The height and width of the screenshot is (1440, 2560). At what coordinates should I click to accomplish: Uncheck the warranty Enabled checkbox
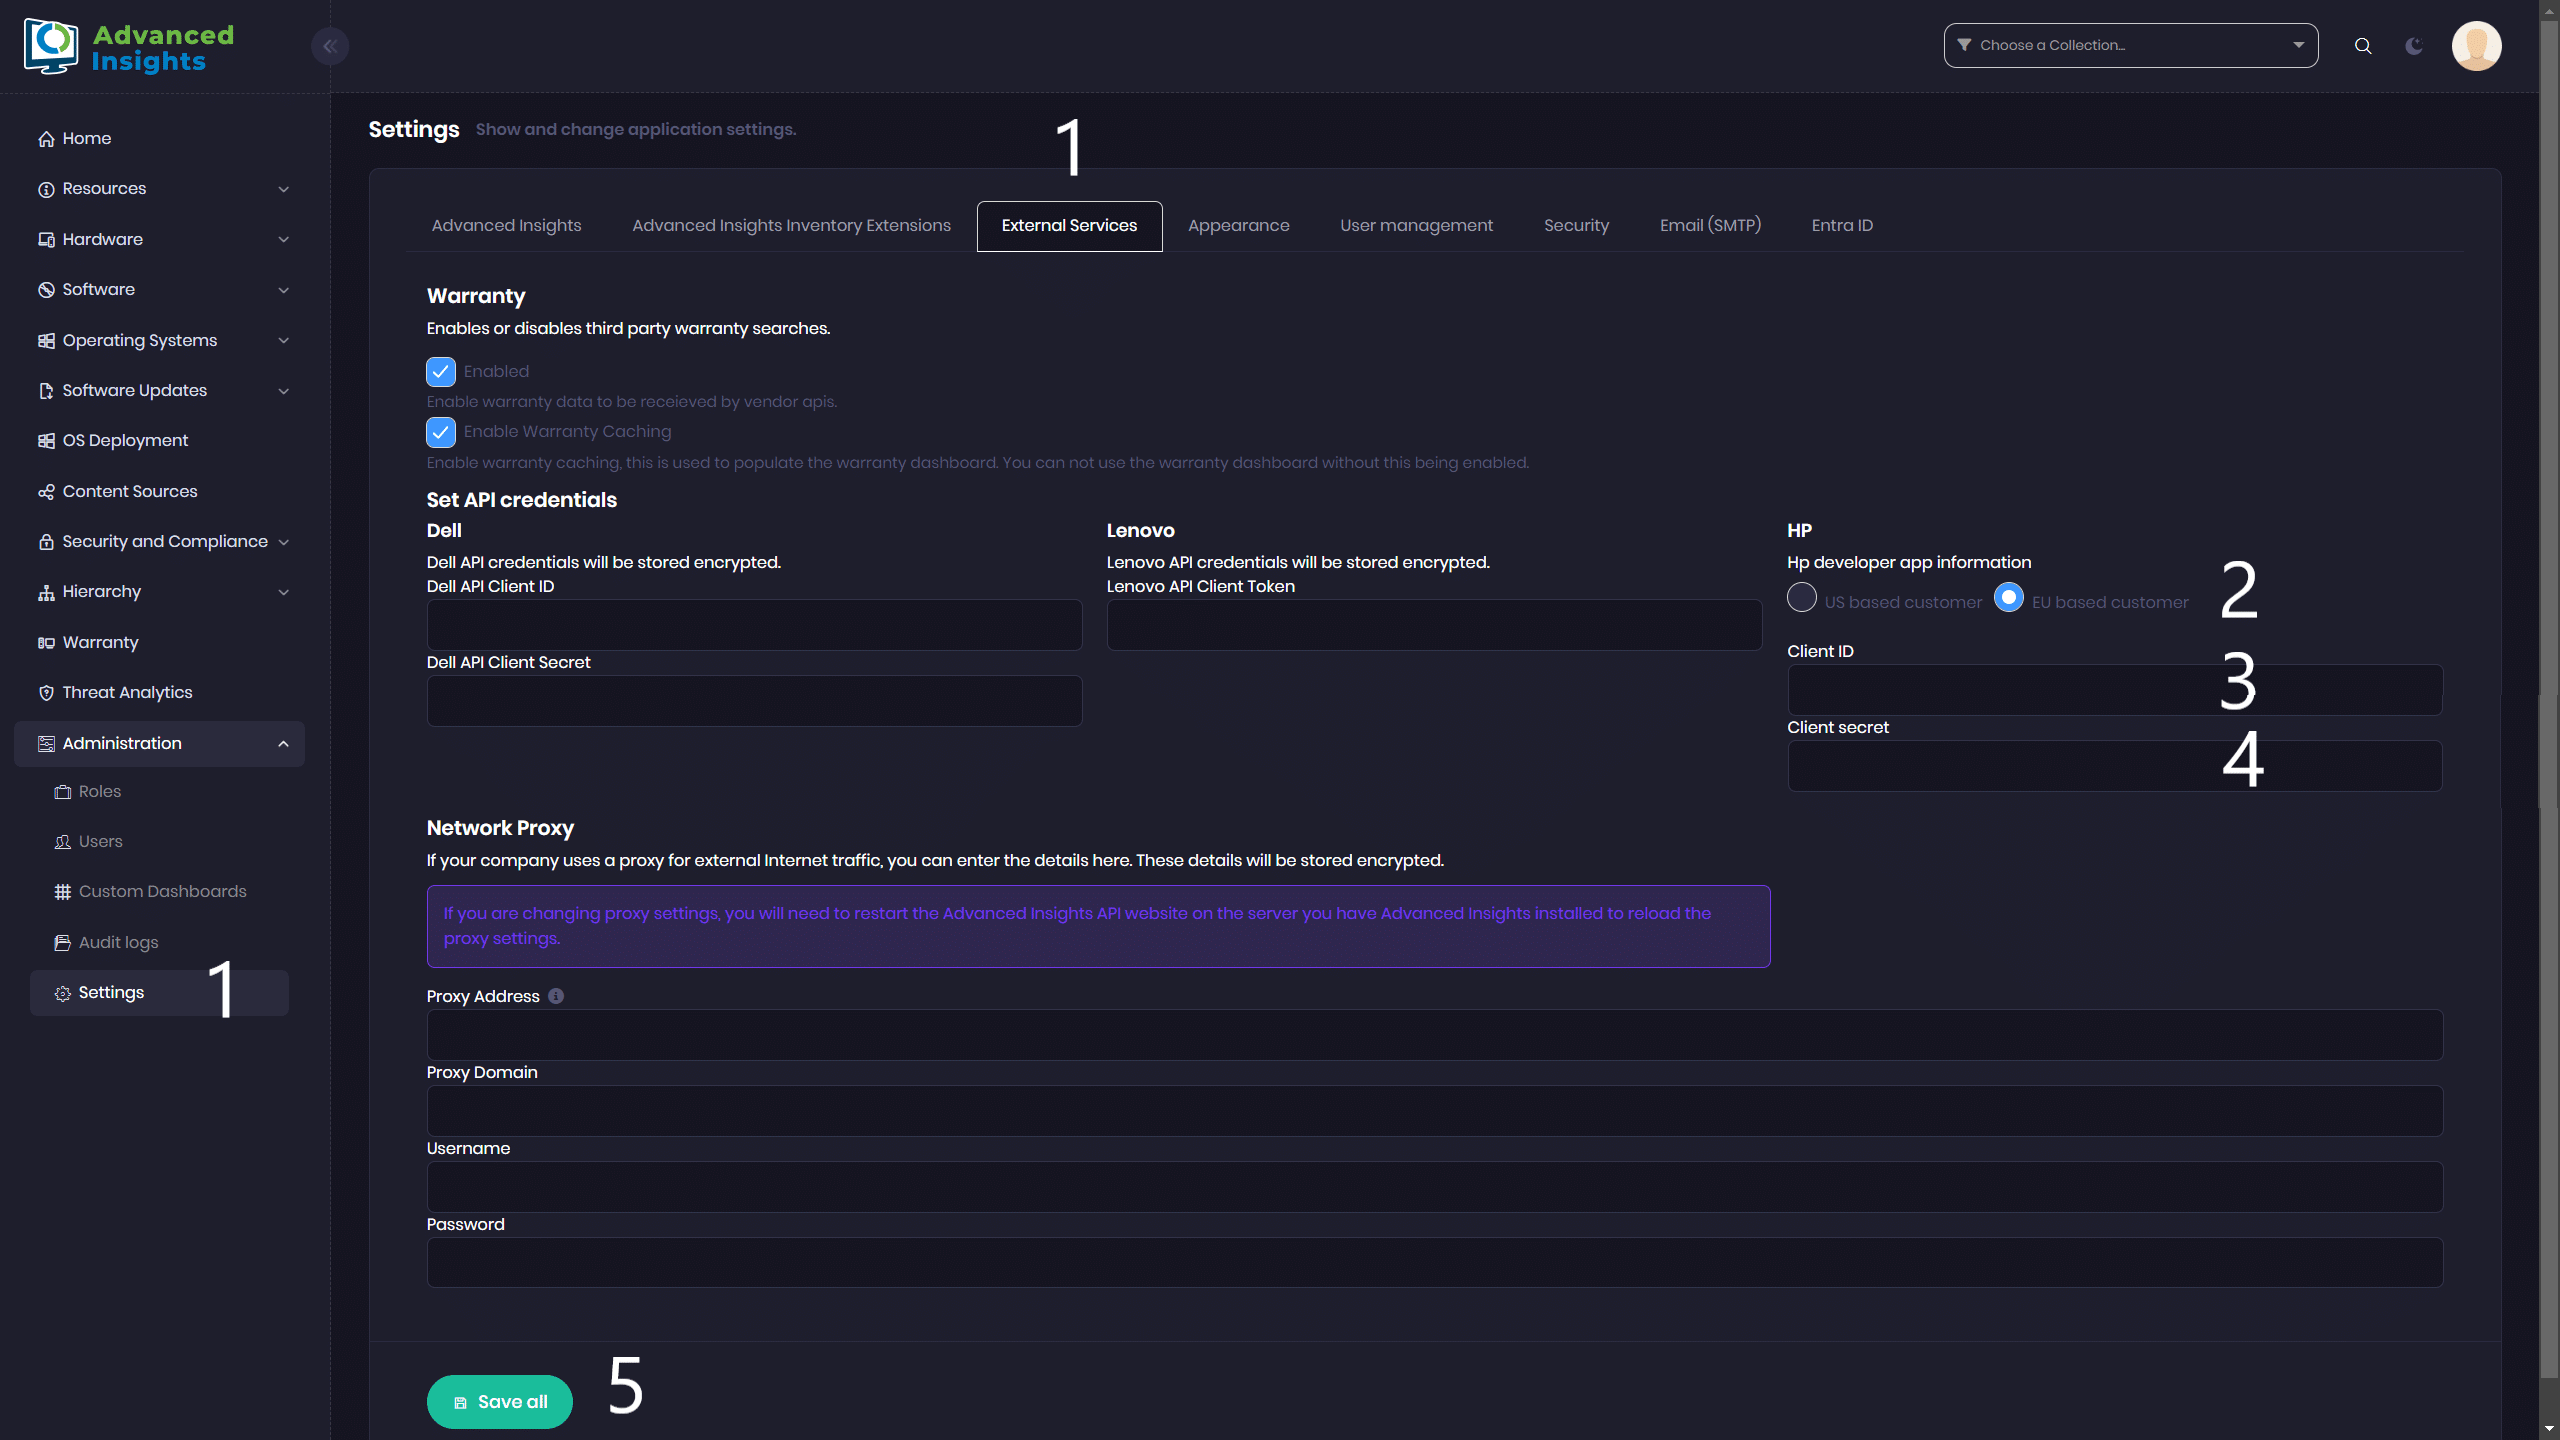(x=441, y=372)
